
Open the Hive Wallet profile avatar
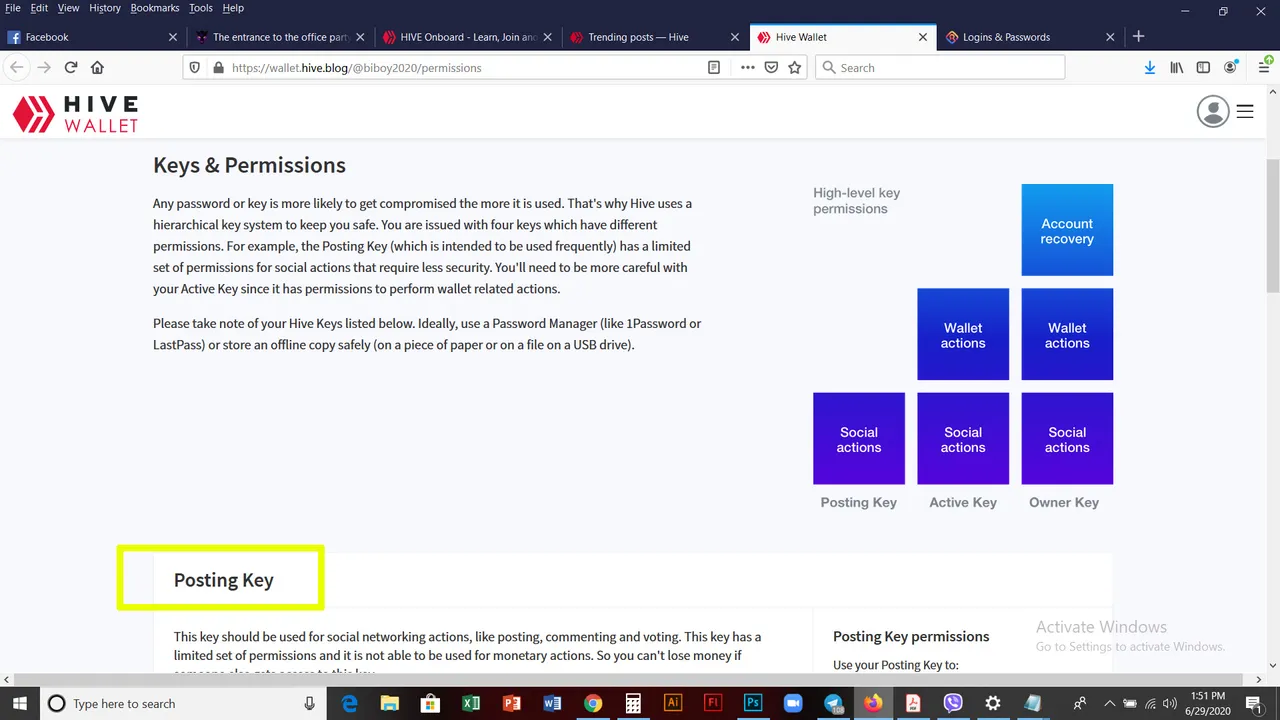coord(1213,111)
